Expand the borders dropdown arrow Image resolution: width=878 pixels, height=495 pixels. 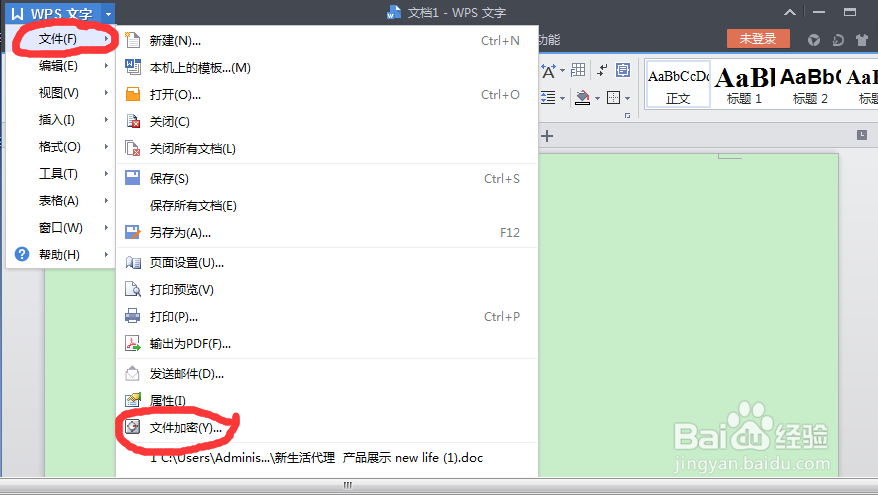pos(627,99)
